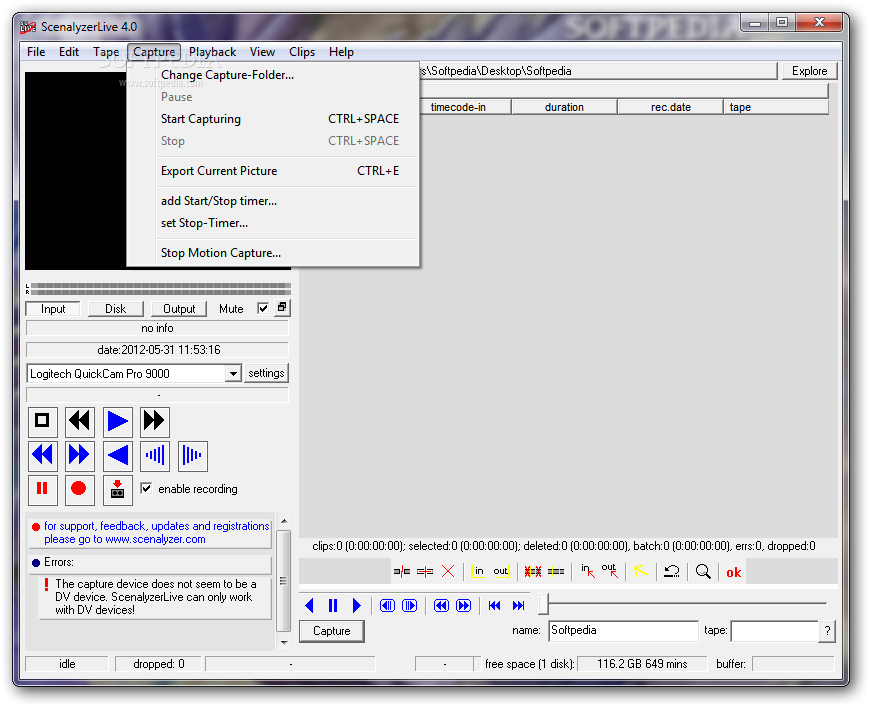This screenshot has height=707, width=870.
Task: Open the Playback menu
Action: (213, 52)
